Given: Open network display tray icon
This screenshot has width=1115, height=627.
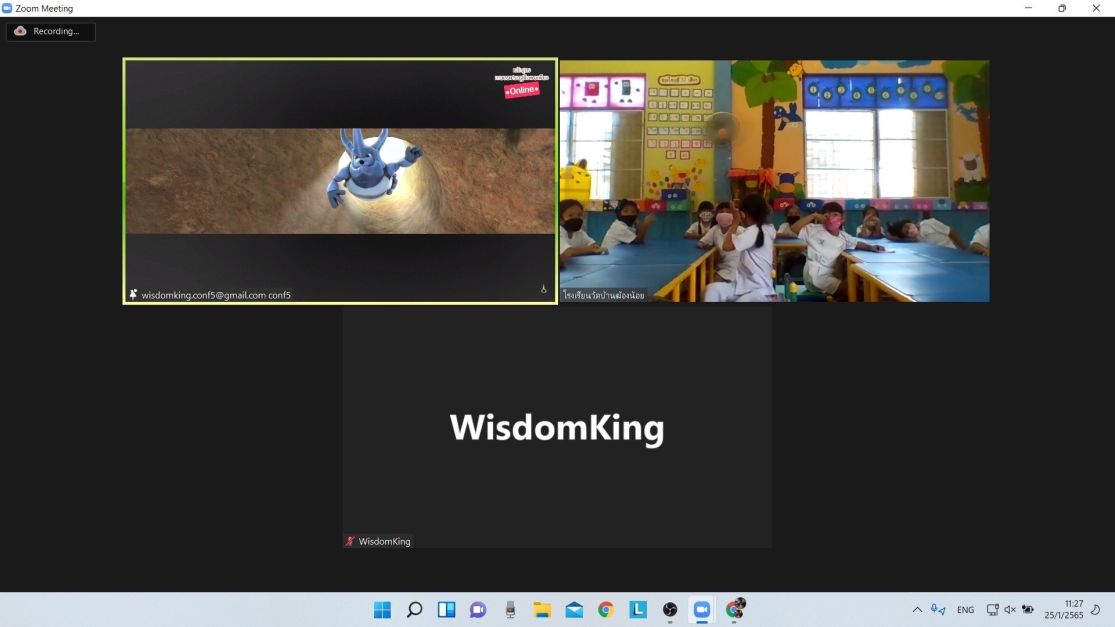Looking at the screenshot, I should pos(992,609).
